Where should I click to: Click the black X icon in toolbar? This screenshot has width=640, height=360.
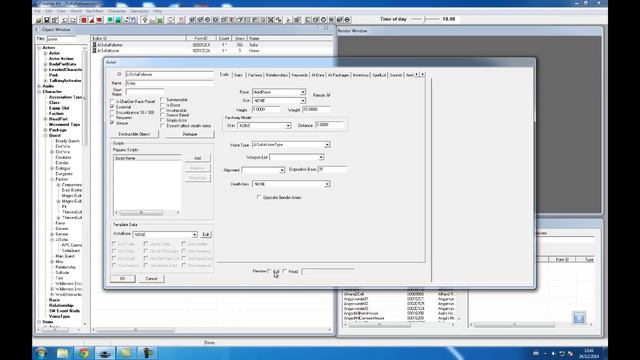click(270, 20)
